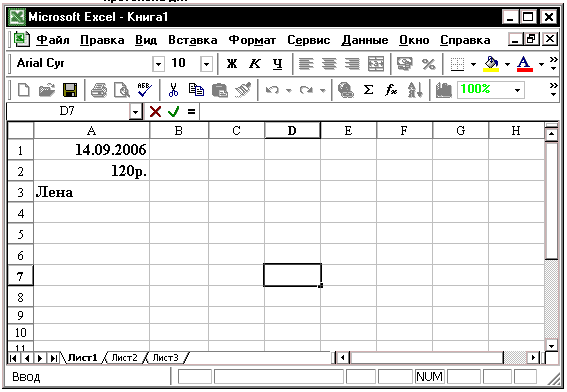Select the Format Painter brush icon

click(x=243, y=90)
